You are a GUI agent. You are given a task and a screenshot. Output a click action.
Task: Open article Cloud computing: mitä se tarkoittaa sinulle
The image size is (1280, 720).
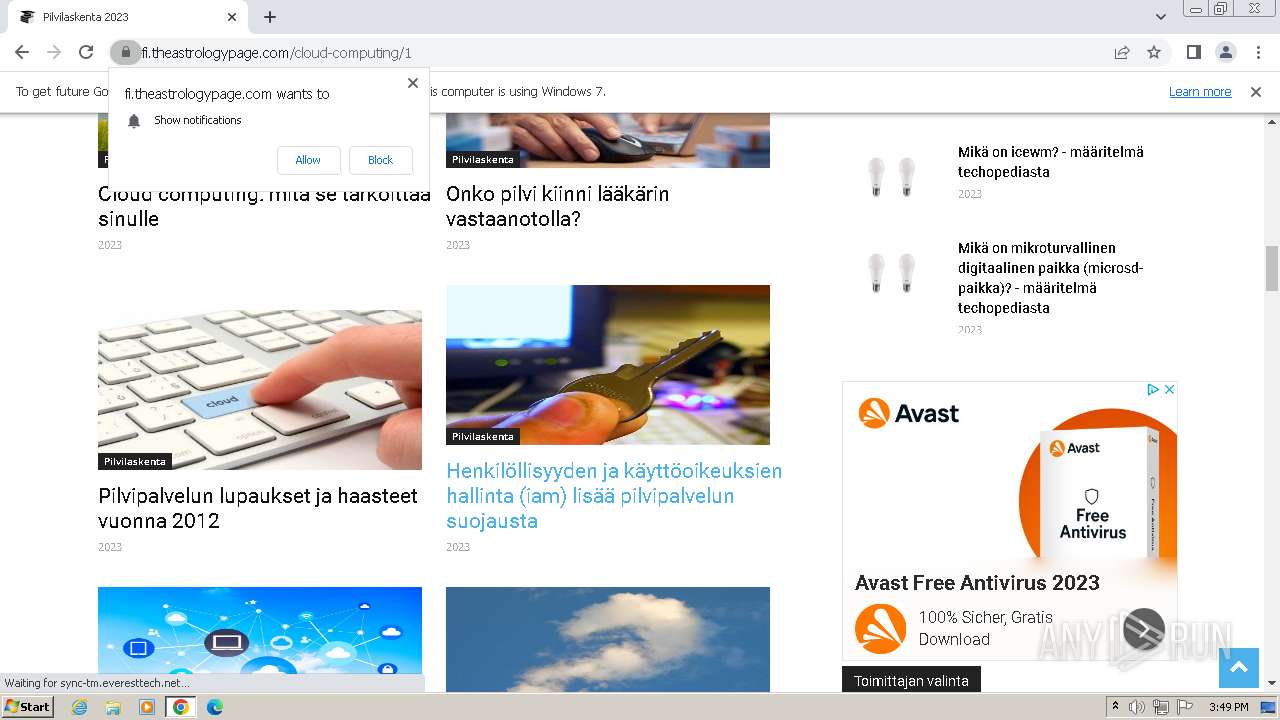pos(264,206)
